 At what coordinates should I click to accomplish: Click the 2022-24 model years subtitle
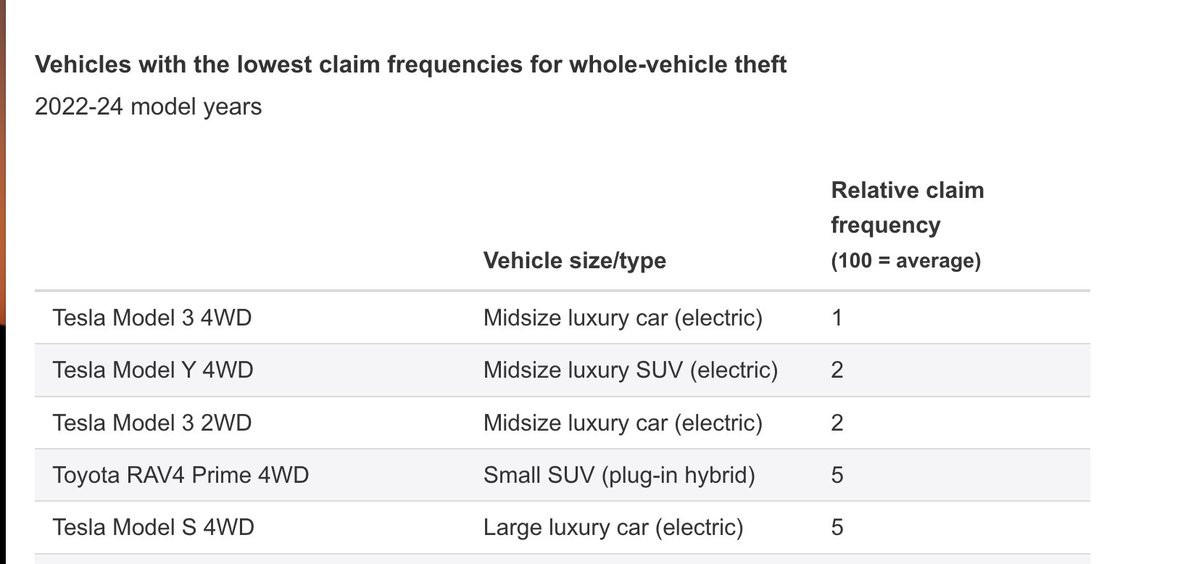(x=148, y=107)
